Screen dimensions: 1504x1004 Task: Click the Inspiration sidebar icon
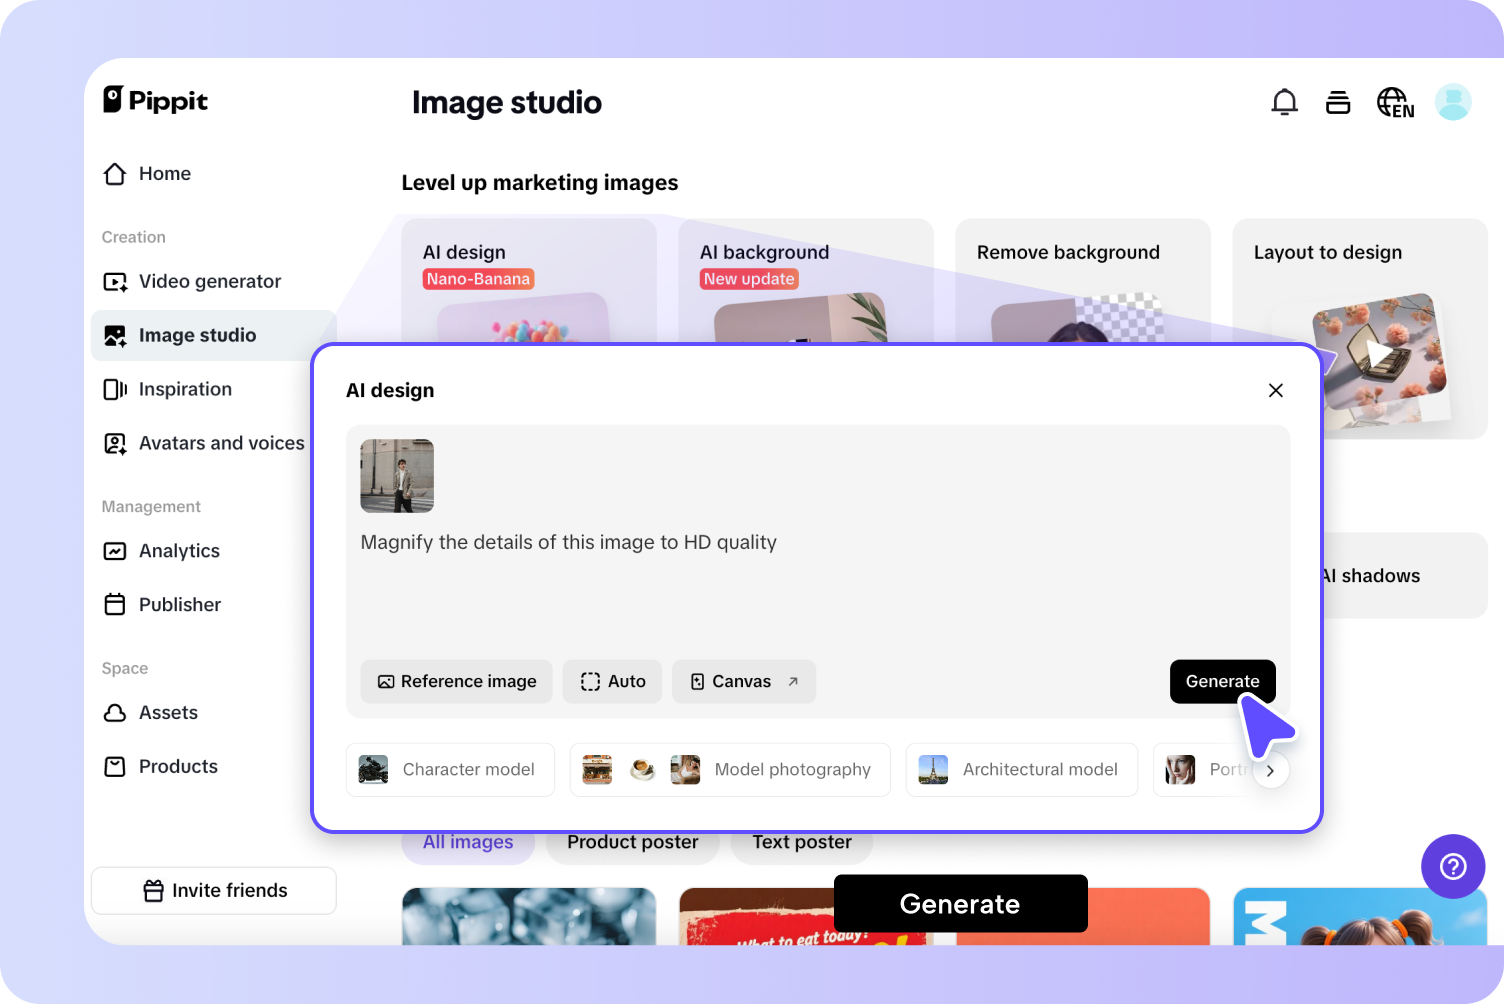[115, 390]
